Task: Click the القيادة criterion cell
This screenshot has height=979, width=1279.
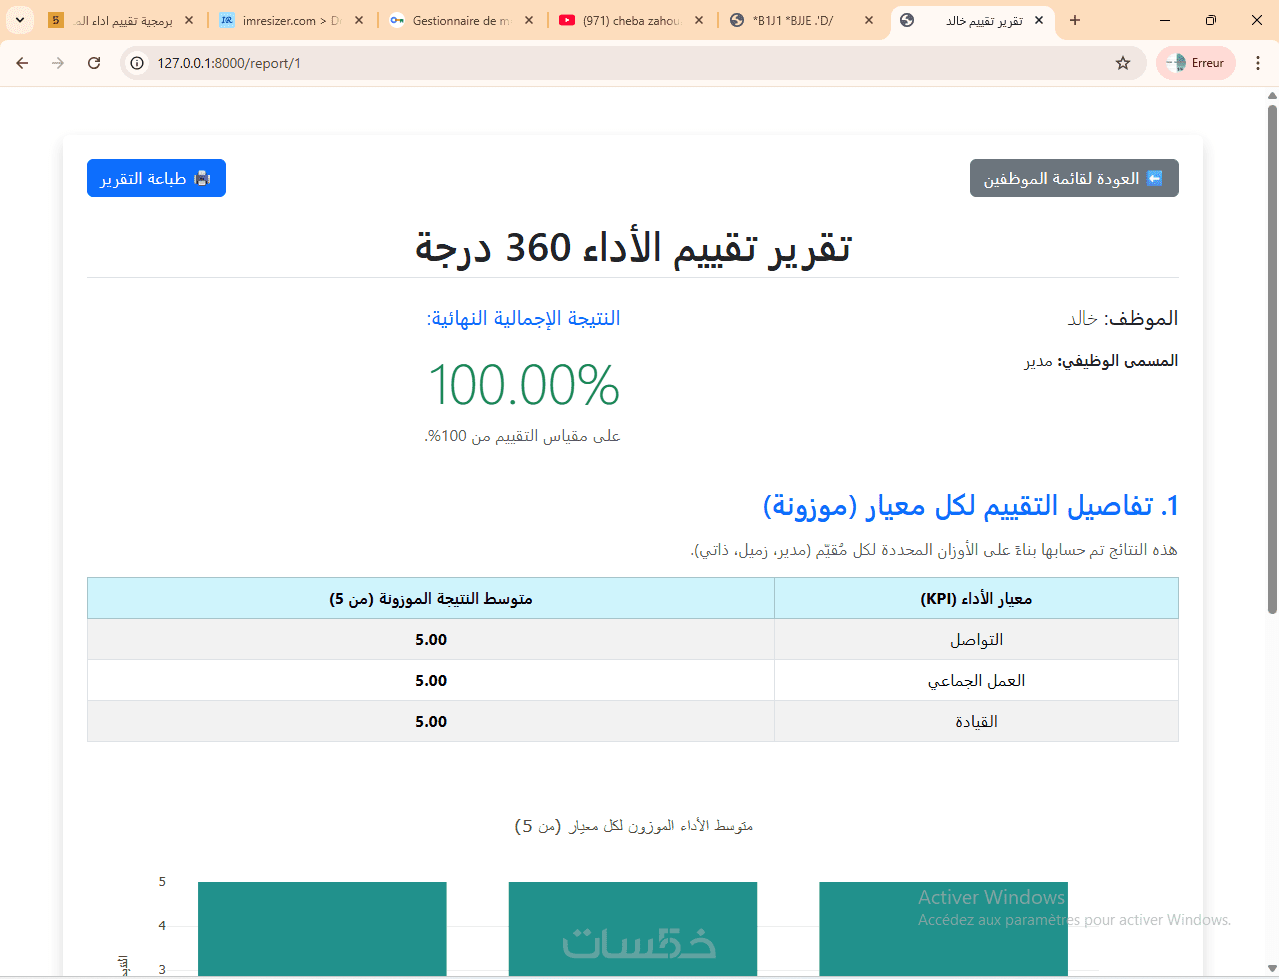Action: (976, 721)
